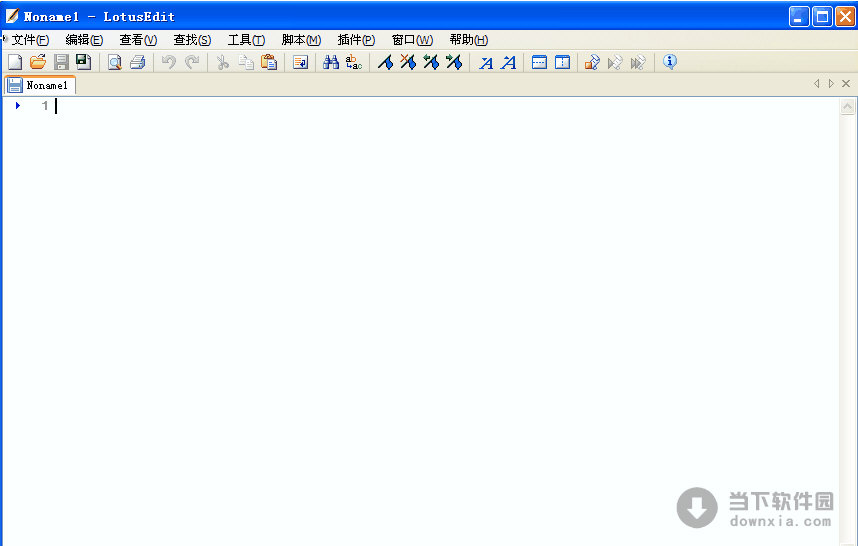Click the Save All dark floppy icon
Viewport: 858px width, 546px height.
[x=83, y=62]
